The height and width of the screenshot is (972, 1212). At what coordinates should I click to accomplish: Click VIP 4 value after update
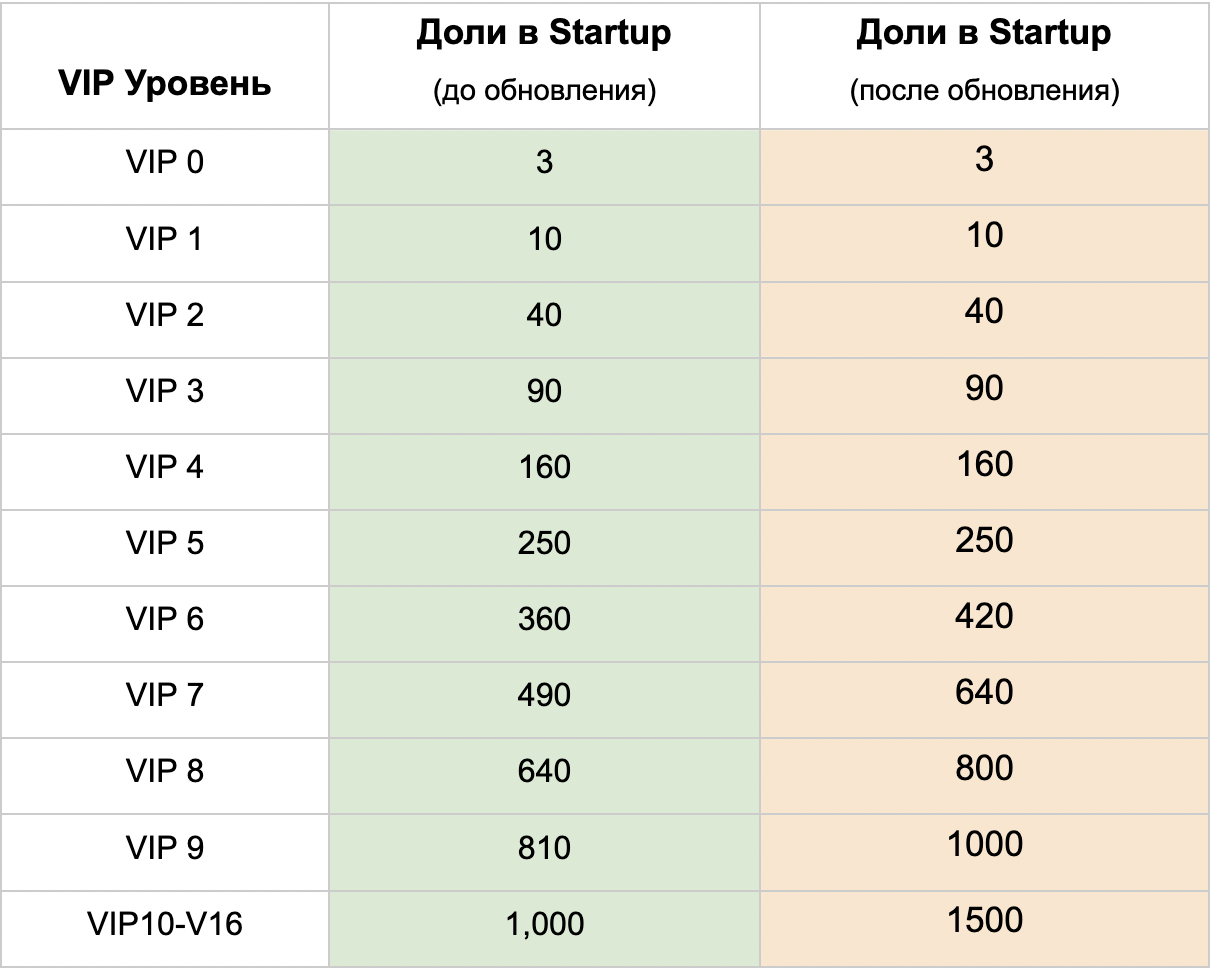click(x=985, y=465)
